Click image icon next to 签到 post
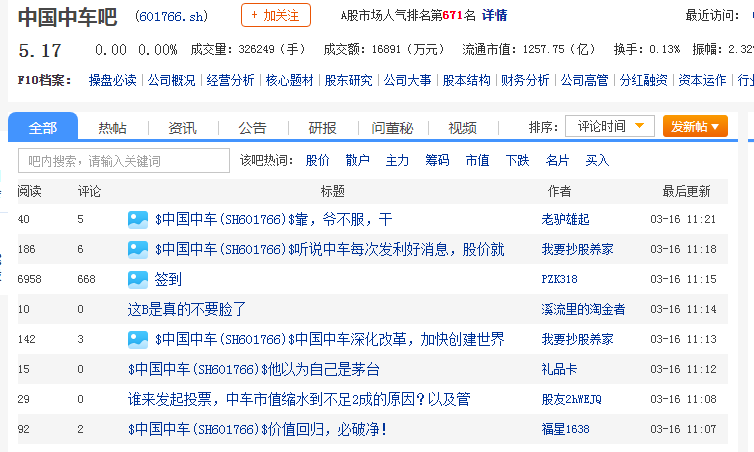 pyautogui.click(x=138, y=279)
